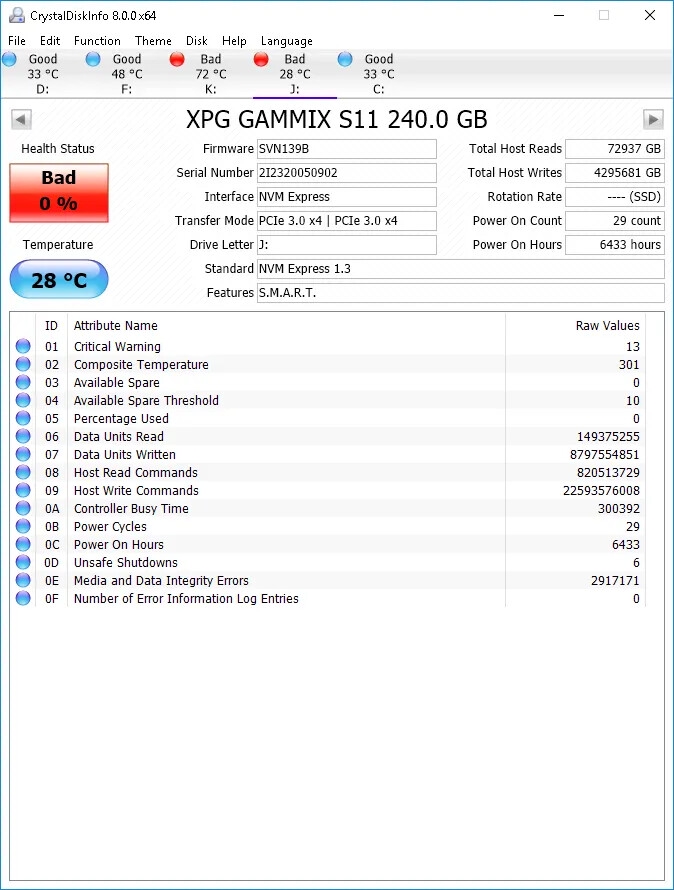Click the Interface field NVM Express
The height and width of the screenshot is (890, 674).
347,197
